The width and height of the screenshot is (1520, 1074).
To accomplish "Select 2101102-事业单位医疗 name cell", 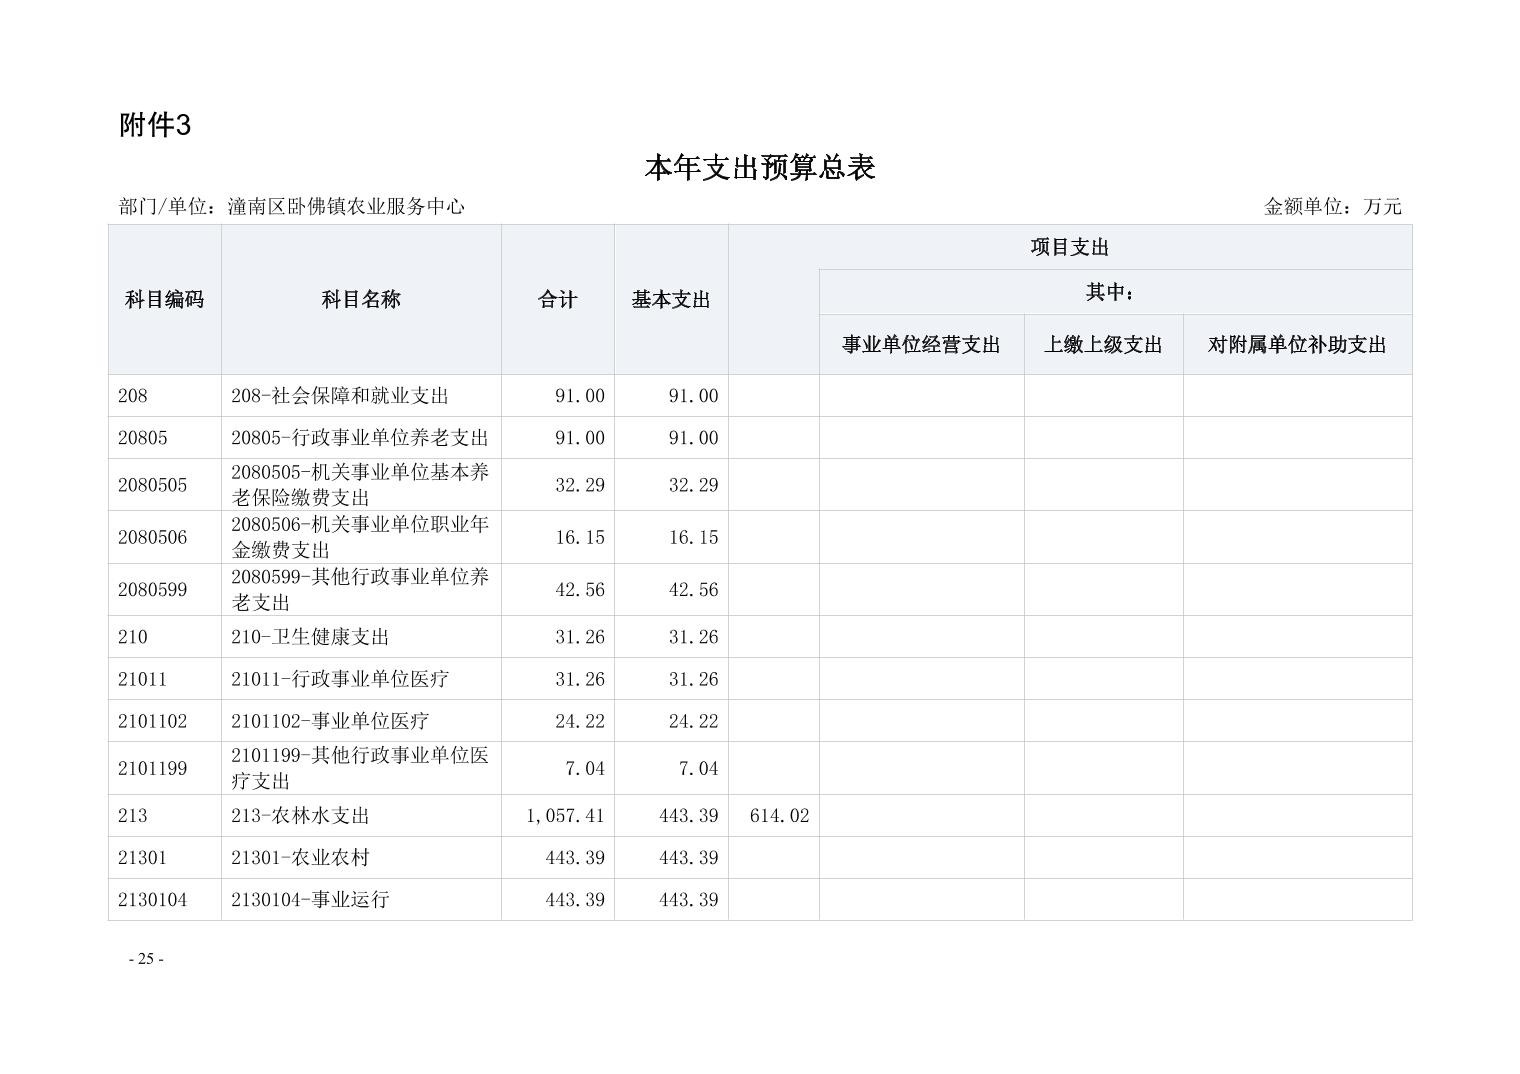I will 361,721.
